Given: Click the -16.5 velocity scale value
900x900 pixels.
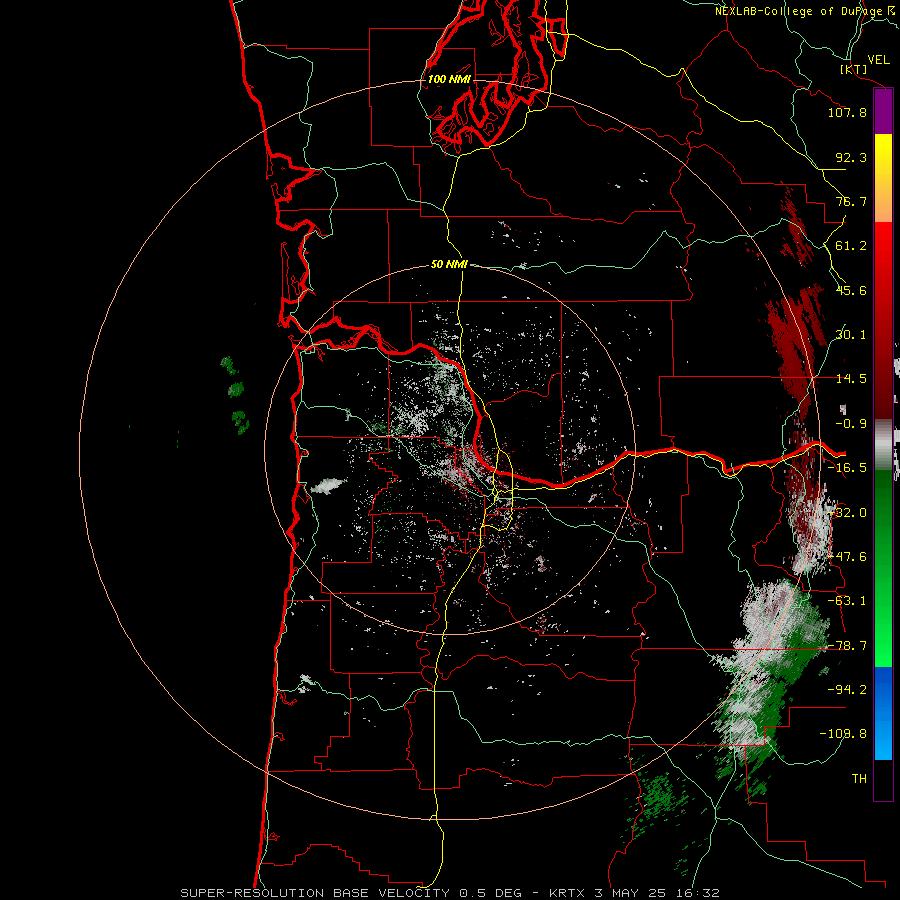Looking at the screenshot, I should click(x=847, y=468).
